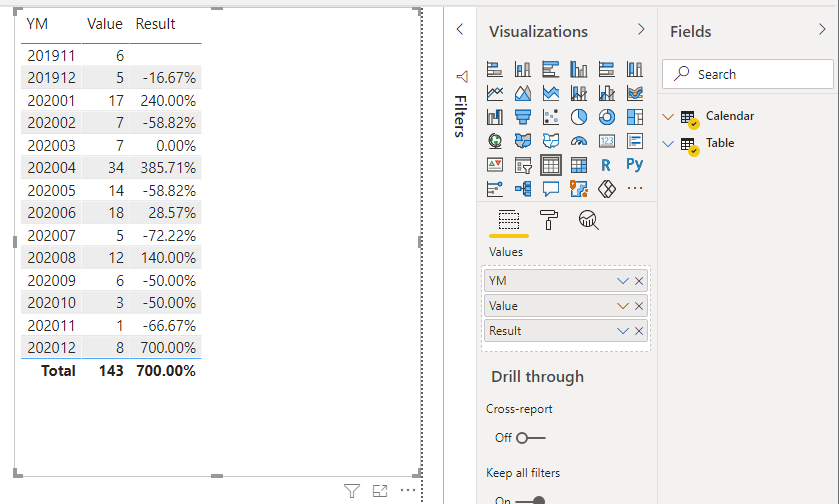839x504 pixels.
Task: Select the Python visual
Action: coord(635,164)
